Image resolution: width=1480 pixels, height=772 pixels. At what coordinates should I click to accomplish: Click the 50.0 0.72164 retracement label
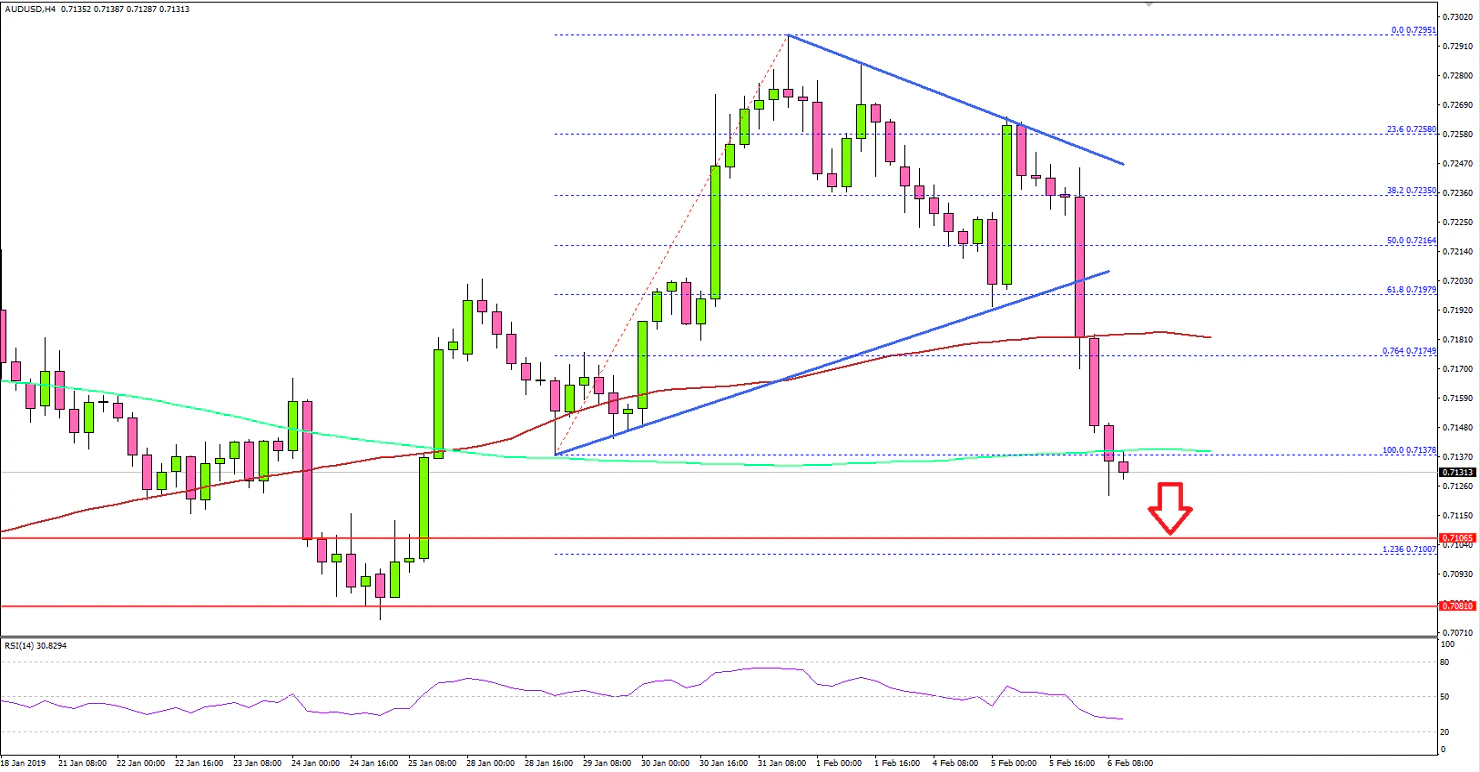[1412, 242]
